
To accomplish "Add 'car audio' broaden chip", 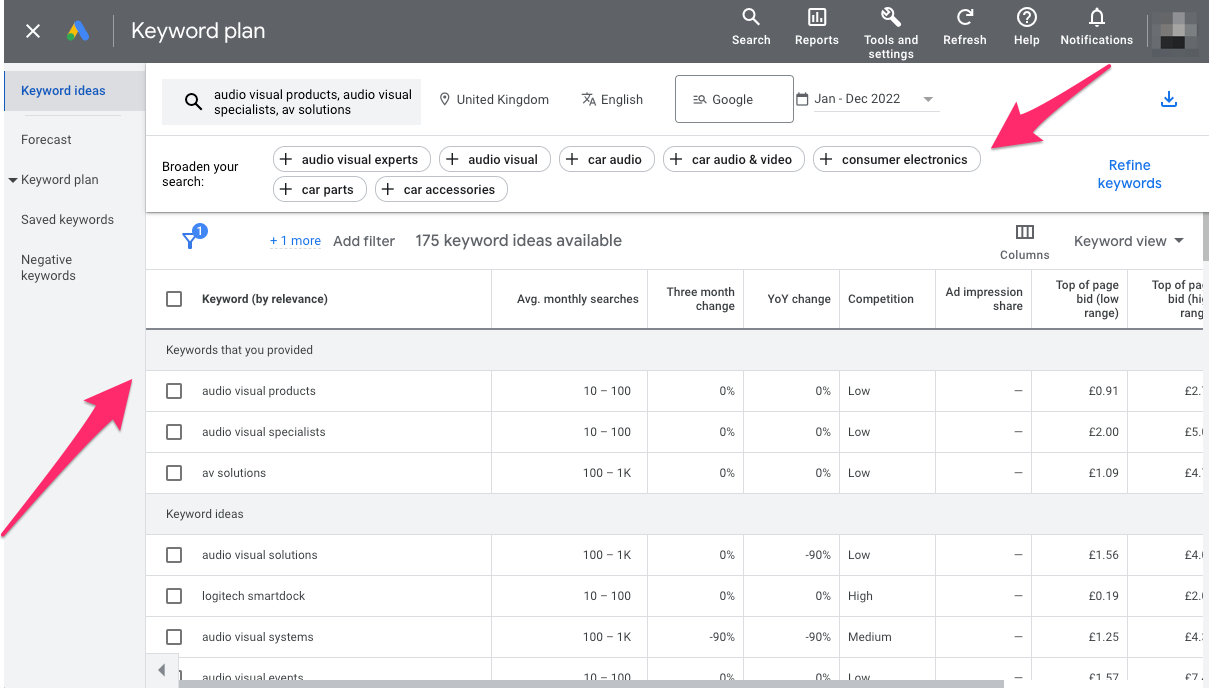I will tap(607, 159).
